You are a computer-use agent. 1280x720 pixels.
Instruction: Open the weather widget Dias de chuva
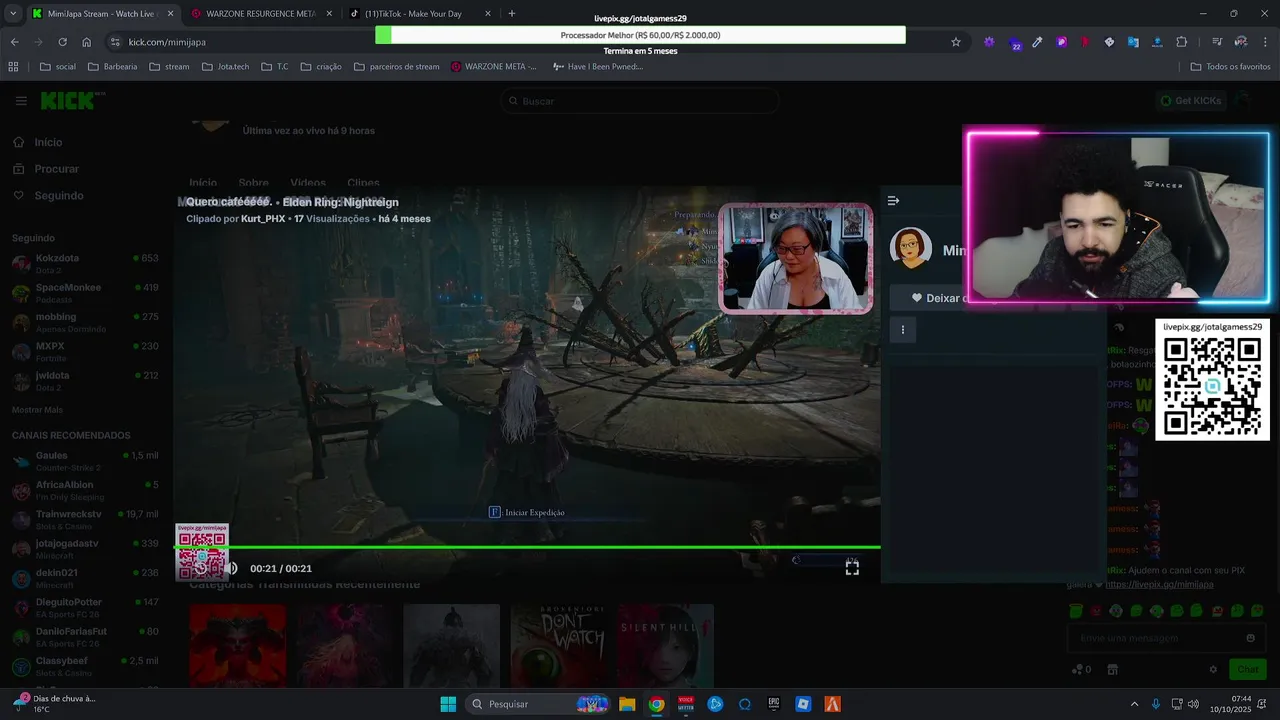coord(55,704)
